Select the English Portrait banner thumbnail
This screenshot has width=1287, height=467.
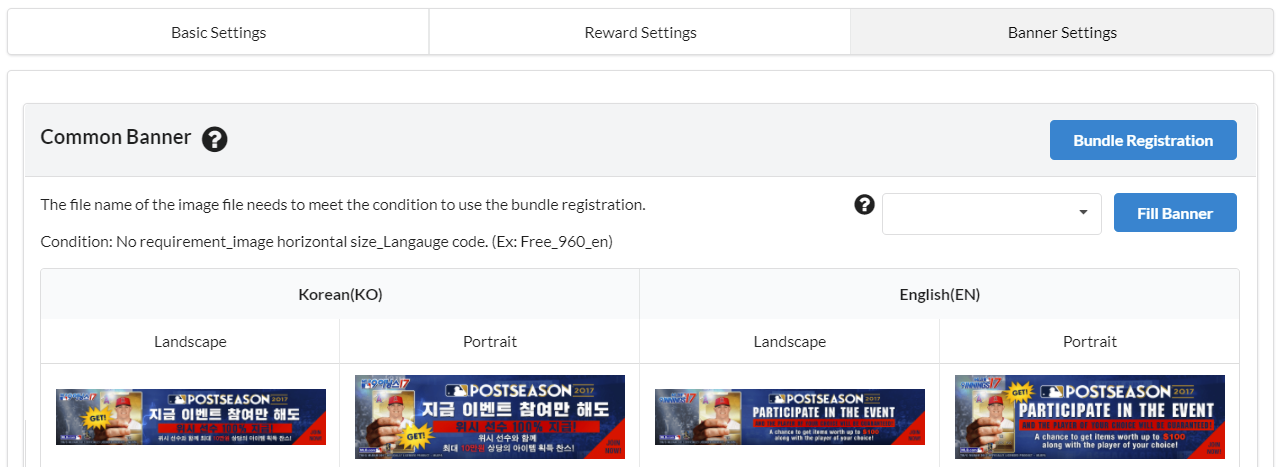point(1090,417)
